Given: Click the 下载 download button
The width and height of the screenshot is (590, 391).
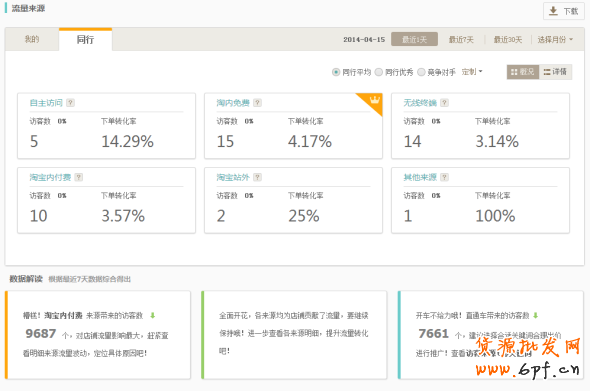Looking at the screenshot, I should (564, 11).
